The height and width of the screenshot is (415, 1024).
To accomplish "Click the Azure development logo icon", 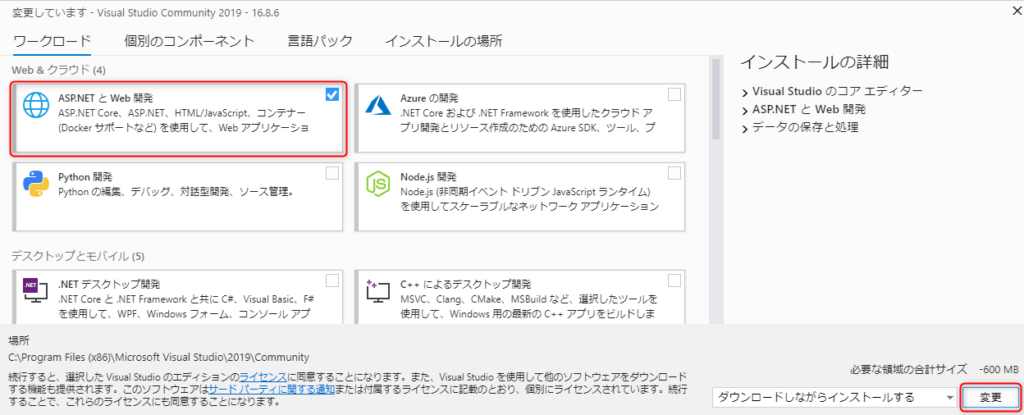I will coord(378,105).
